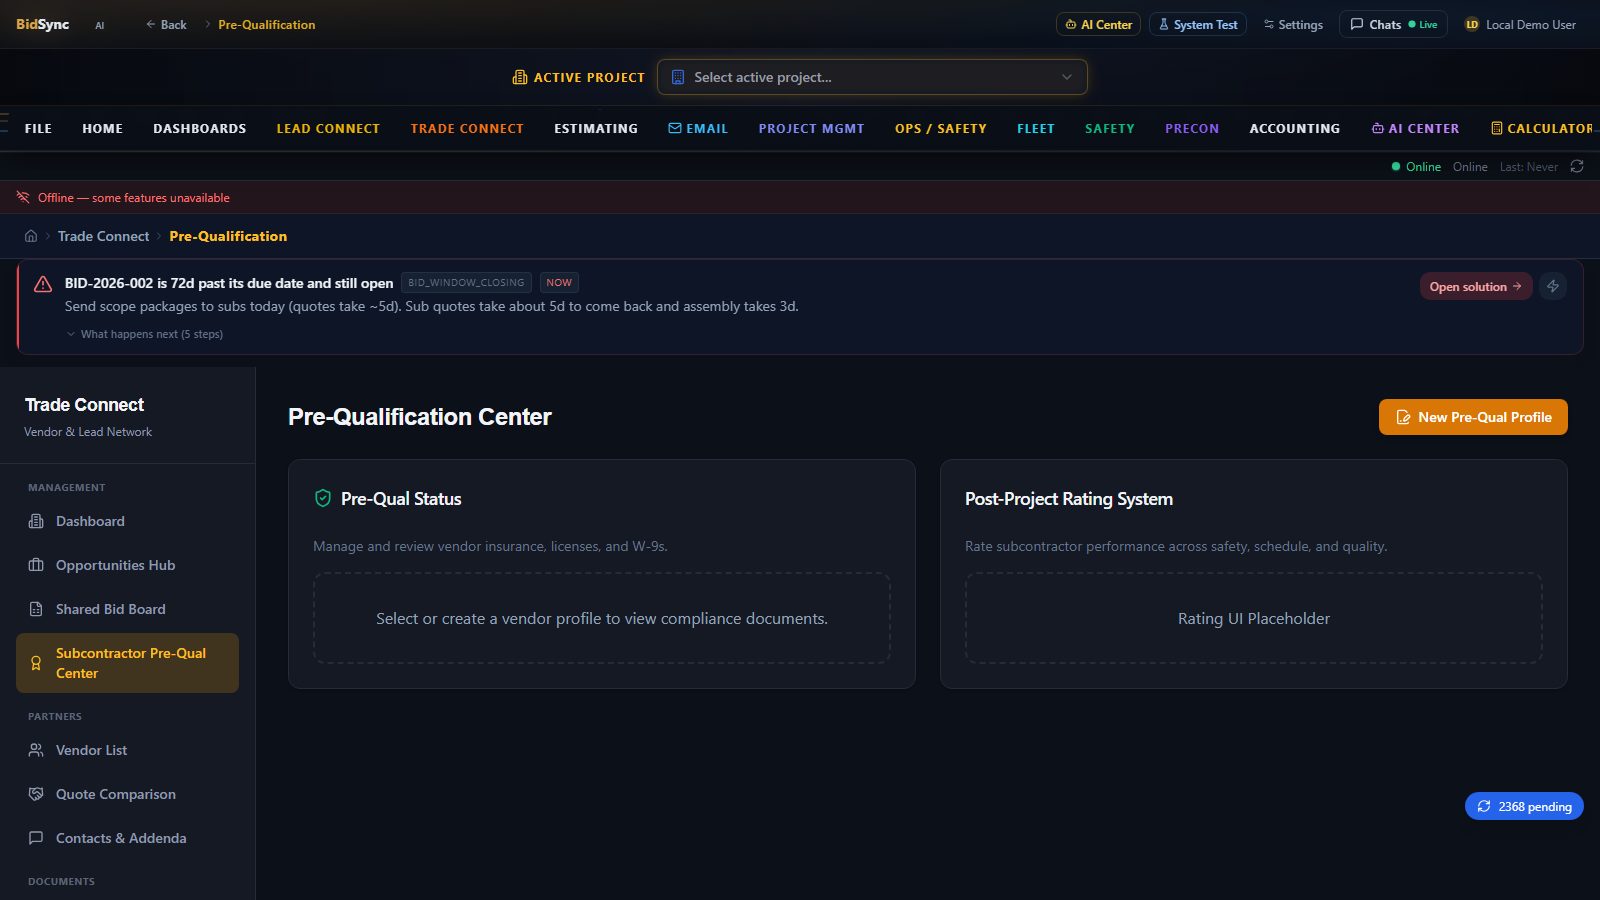The width and height of the screenshot is (1600, 900).
Task: Open Quote Comparison
Action: pos(127,794)
